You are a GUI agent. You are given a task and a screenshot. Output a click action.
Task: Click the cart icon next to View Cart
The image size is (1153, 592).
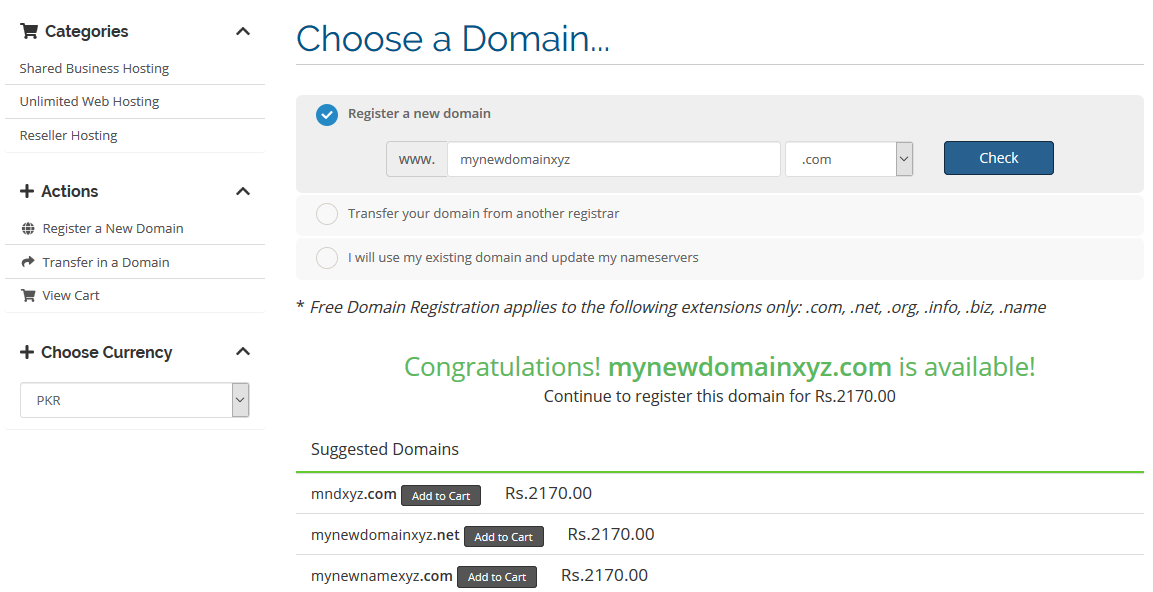28,296
